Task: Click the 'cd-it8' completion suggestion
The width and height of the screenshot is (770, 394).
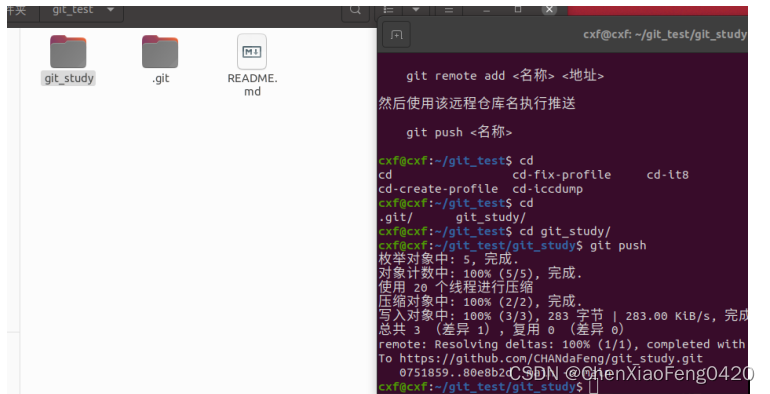Action: tap(667, 175)
